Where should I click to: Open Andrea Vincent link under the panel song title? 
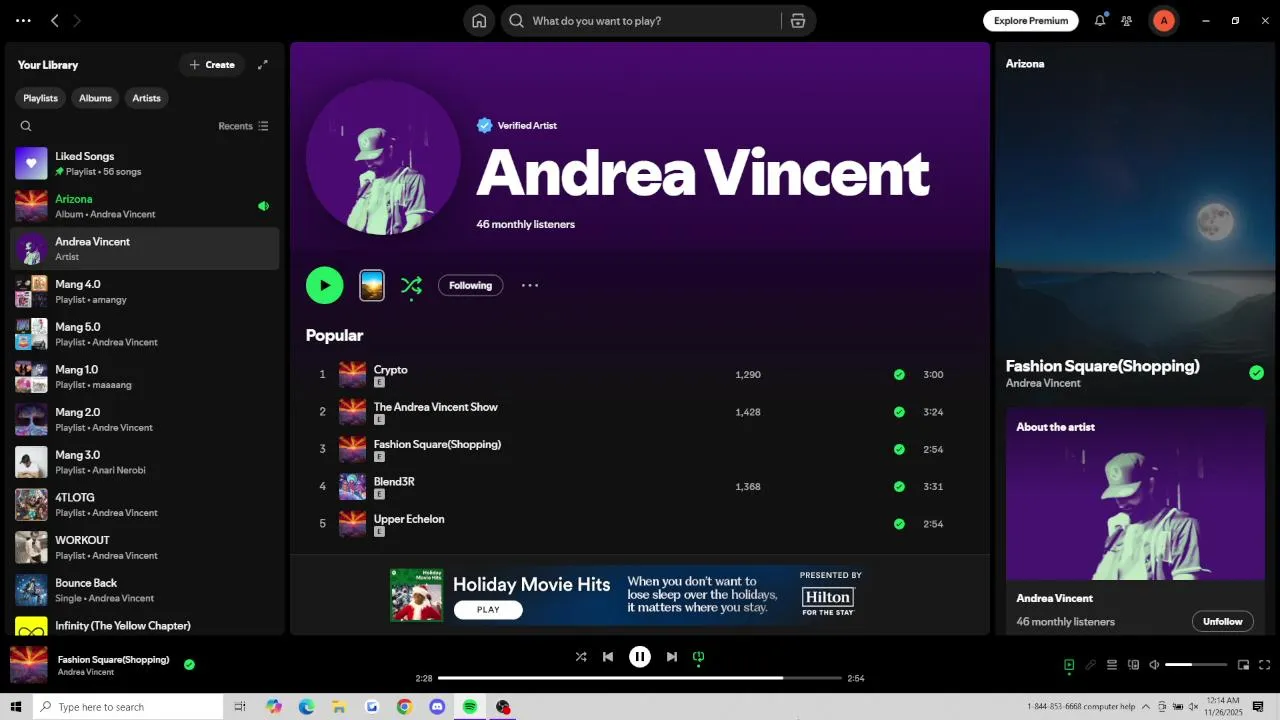(1043, 383)
